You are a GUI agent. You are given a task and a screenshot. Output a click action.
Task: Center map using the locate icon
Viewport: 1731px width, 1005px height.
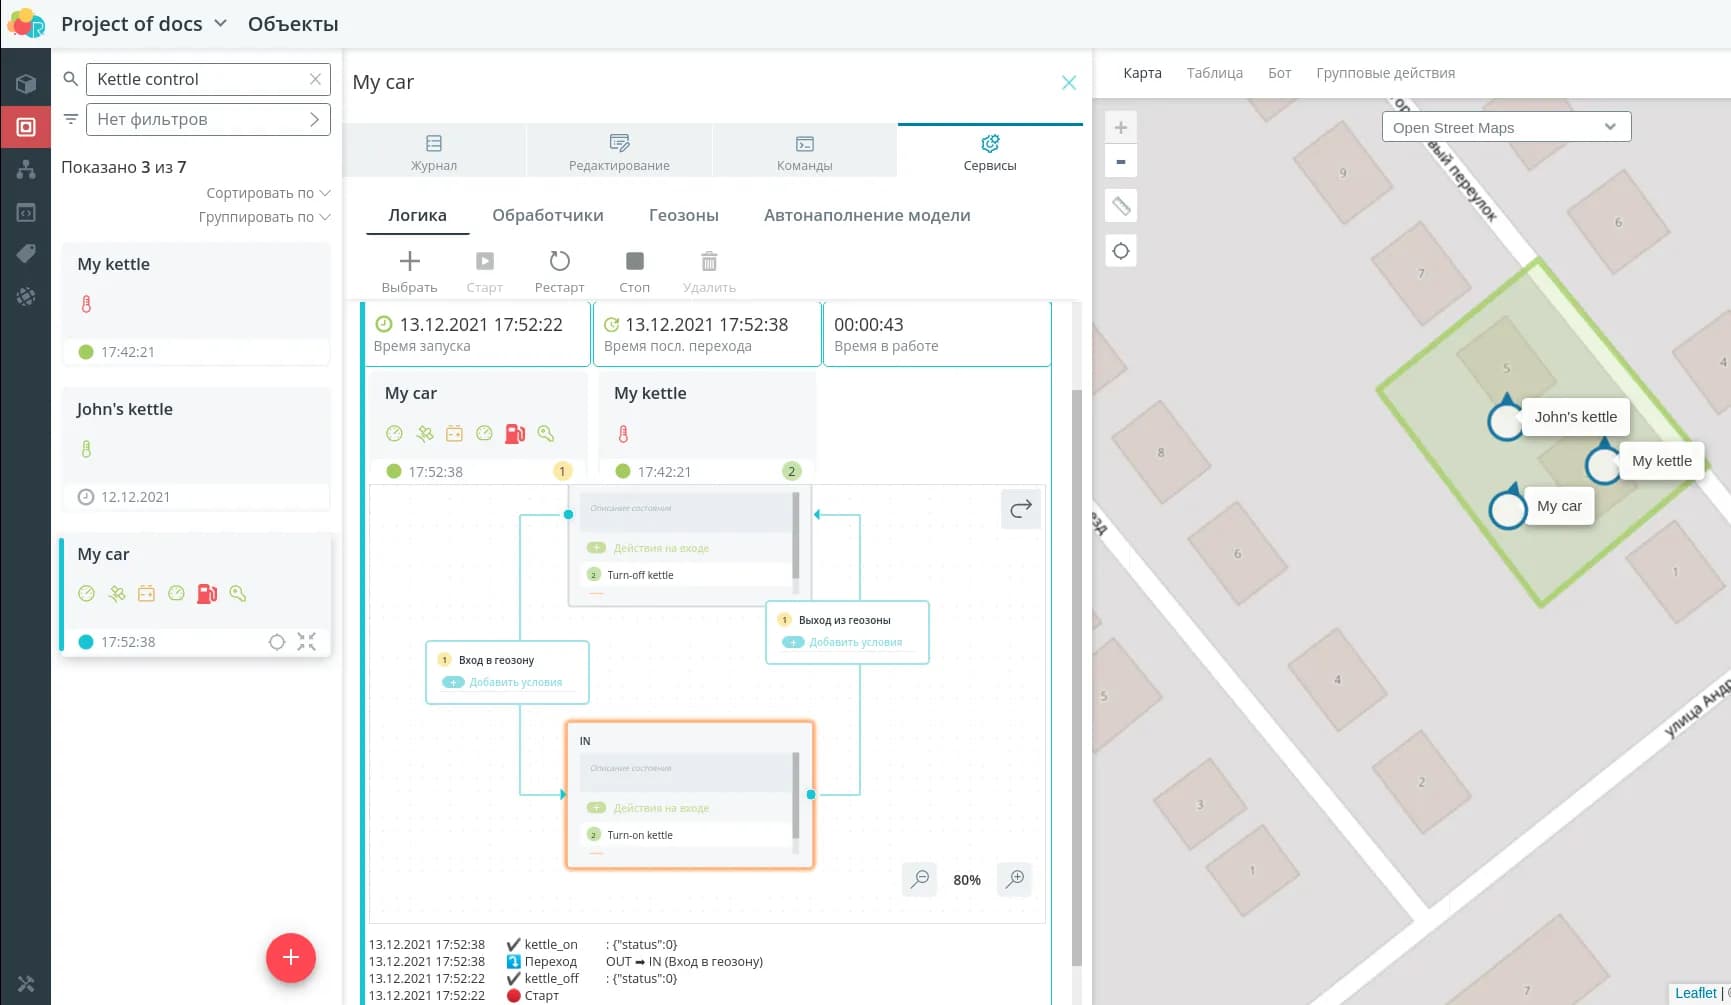click(x=1121, y=251)
